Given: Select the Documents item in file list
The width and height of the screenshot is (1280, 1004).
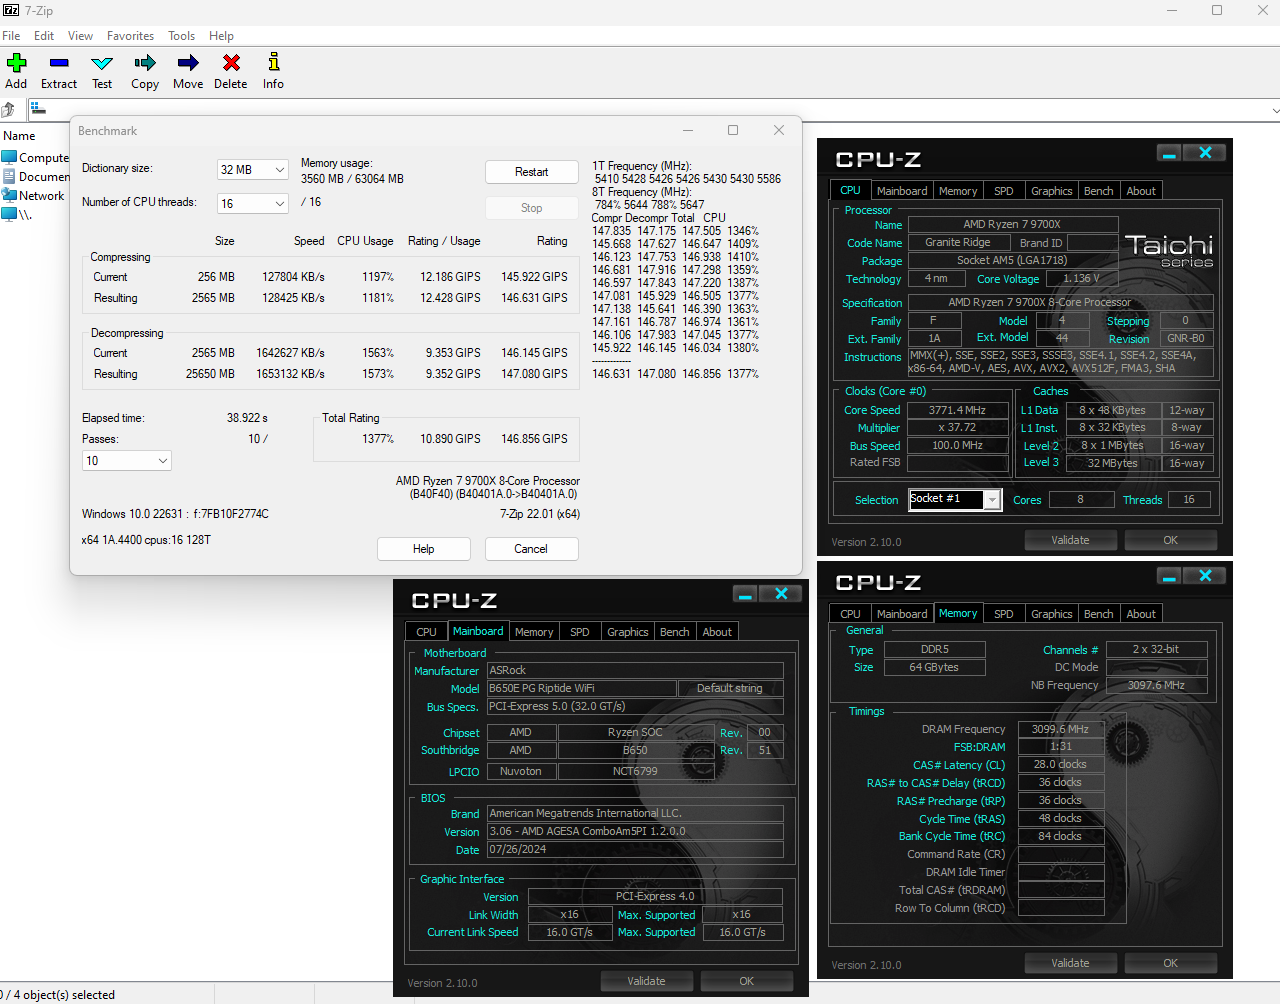Looking at the screenshot, I should (36, 177).
